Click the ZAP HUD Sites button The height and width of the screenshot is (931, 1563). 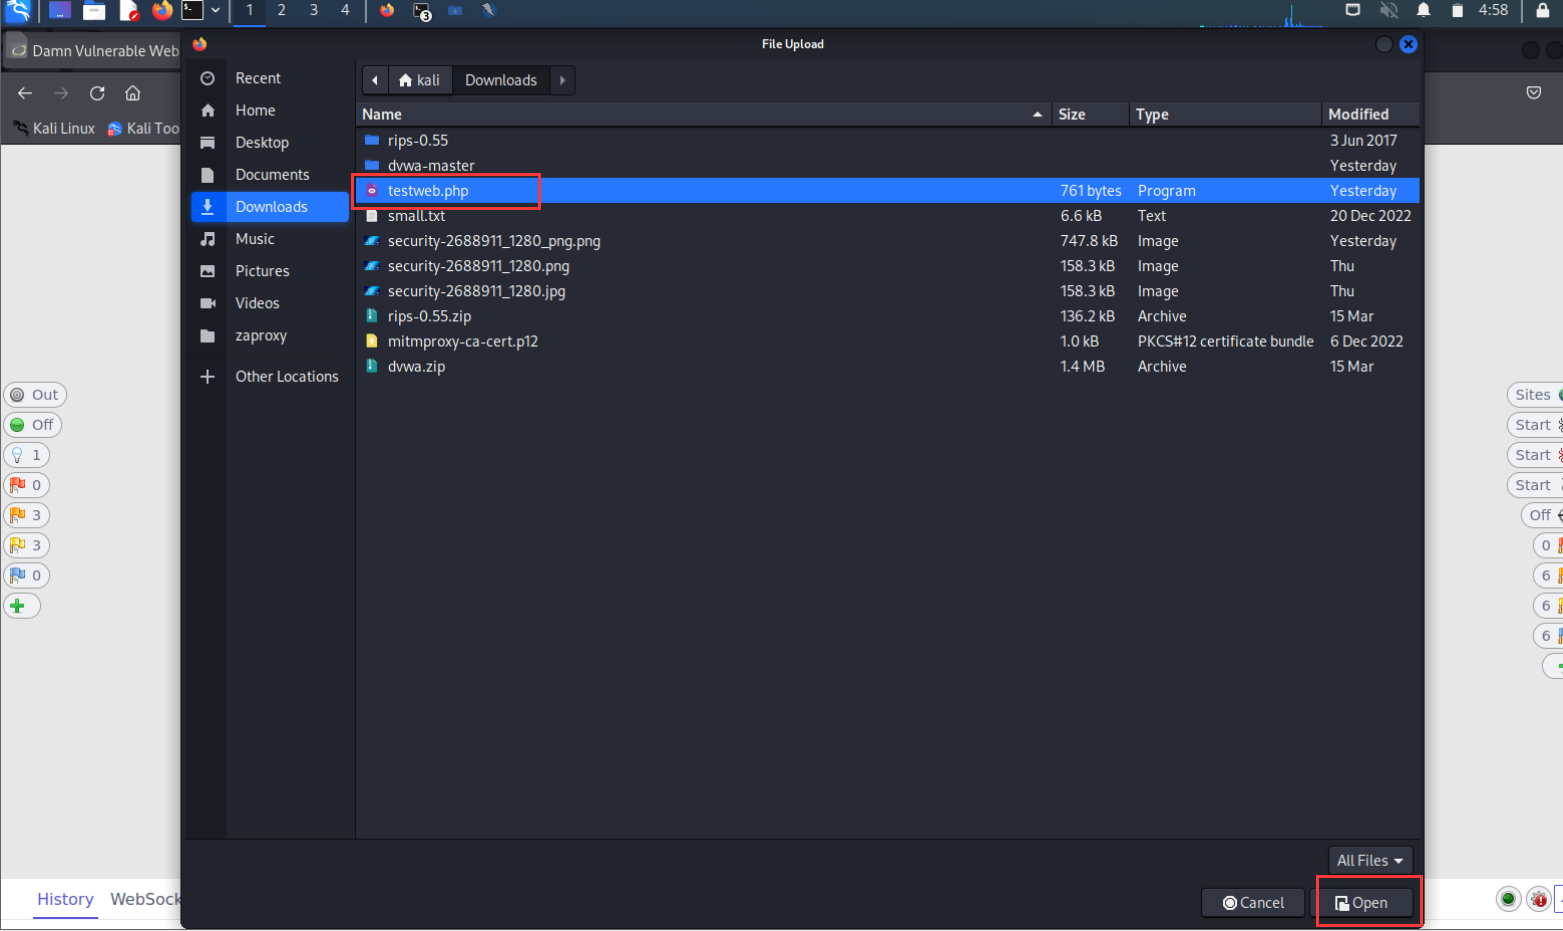point(1536,394)
